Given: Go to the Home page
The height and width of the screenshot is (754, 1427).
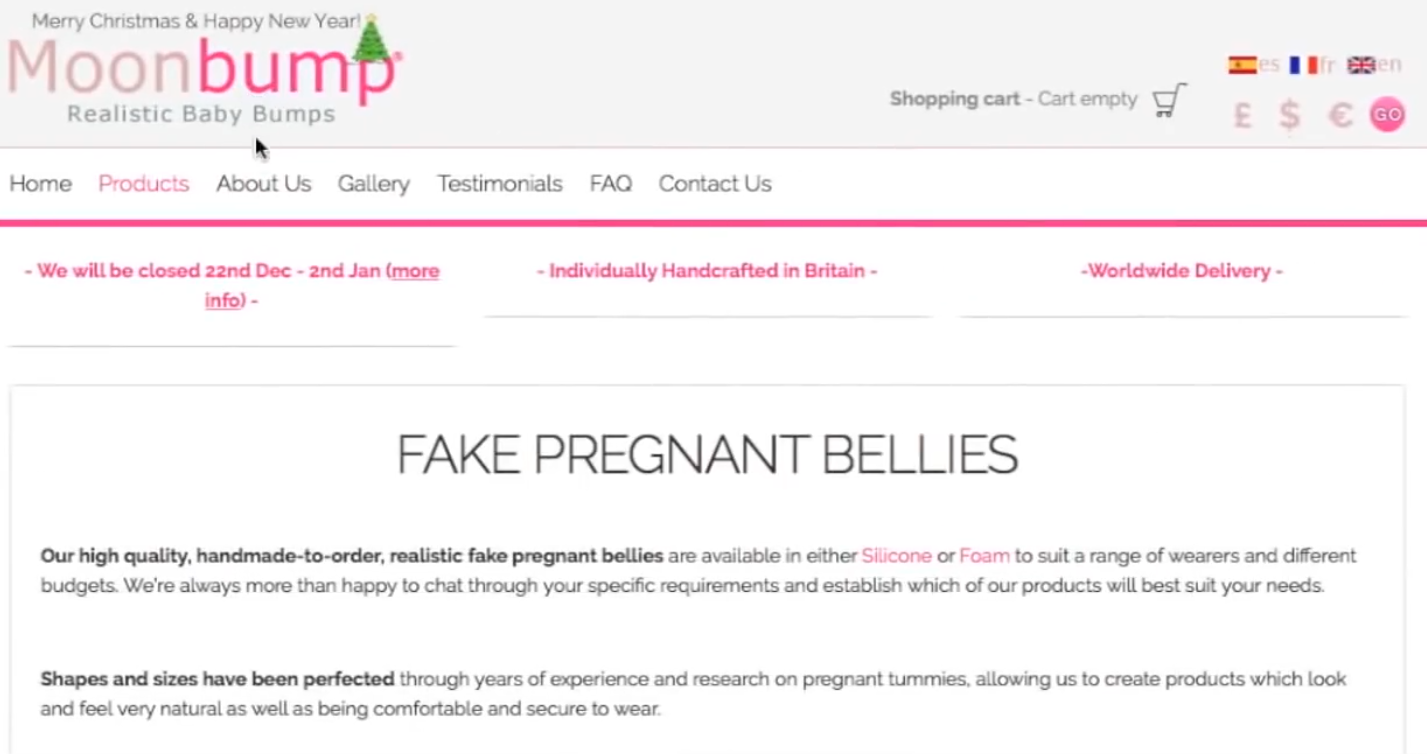Looking at the screenshot, I should [x=40, y=184].
